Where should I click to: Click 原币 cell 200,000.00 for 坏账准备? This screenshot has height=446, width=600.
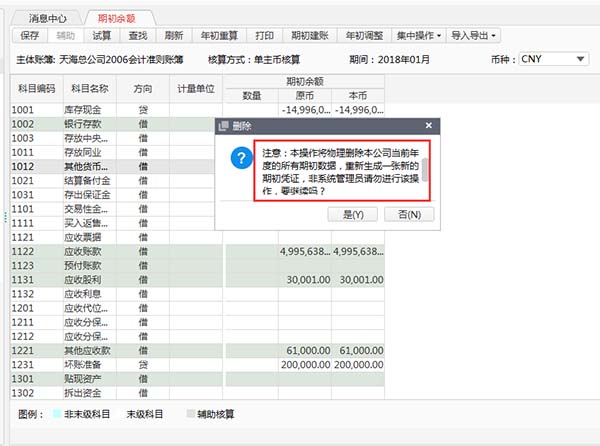[x=305, y=365]
